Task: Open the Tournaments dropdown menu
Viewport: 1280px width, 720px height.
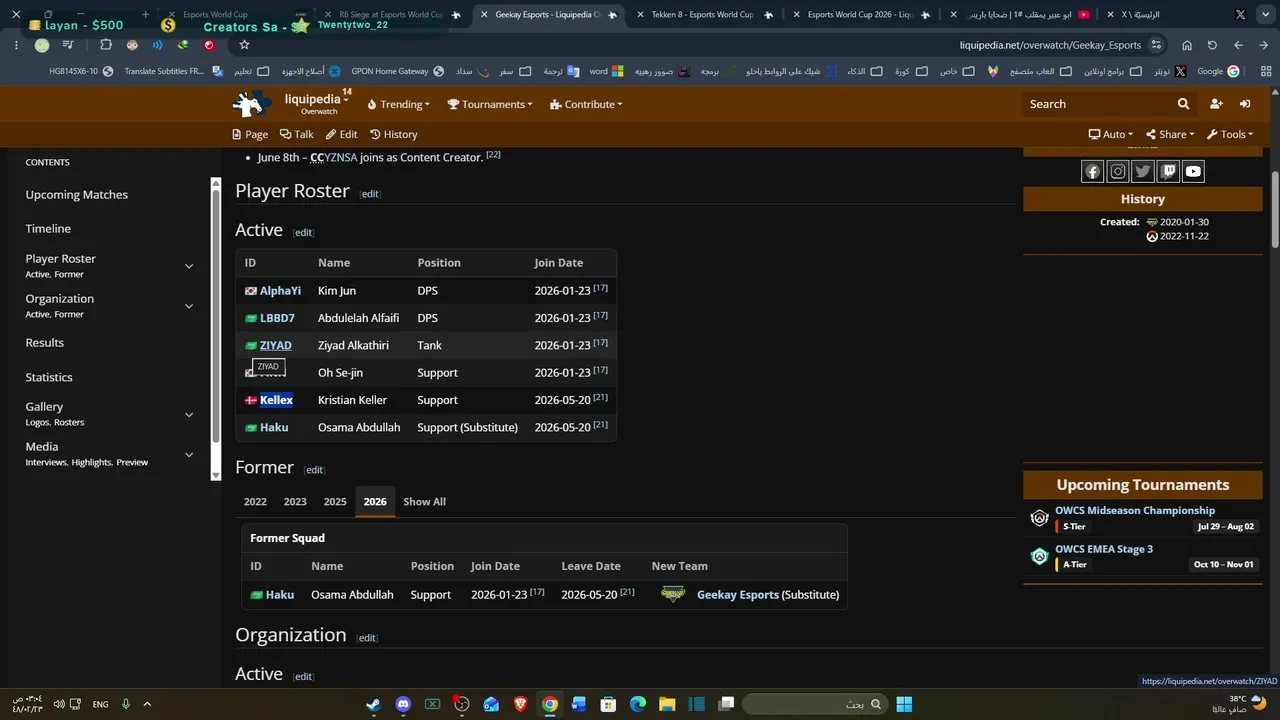Action: coord(490,104)
